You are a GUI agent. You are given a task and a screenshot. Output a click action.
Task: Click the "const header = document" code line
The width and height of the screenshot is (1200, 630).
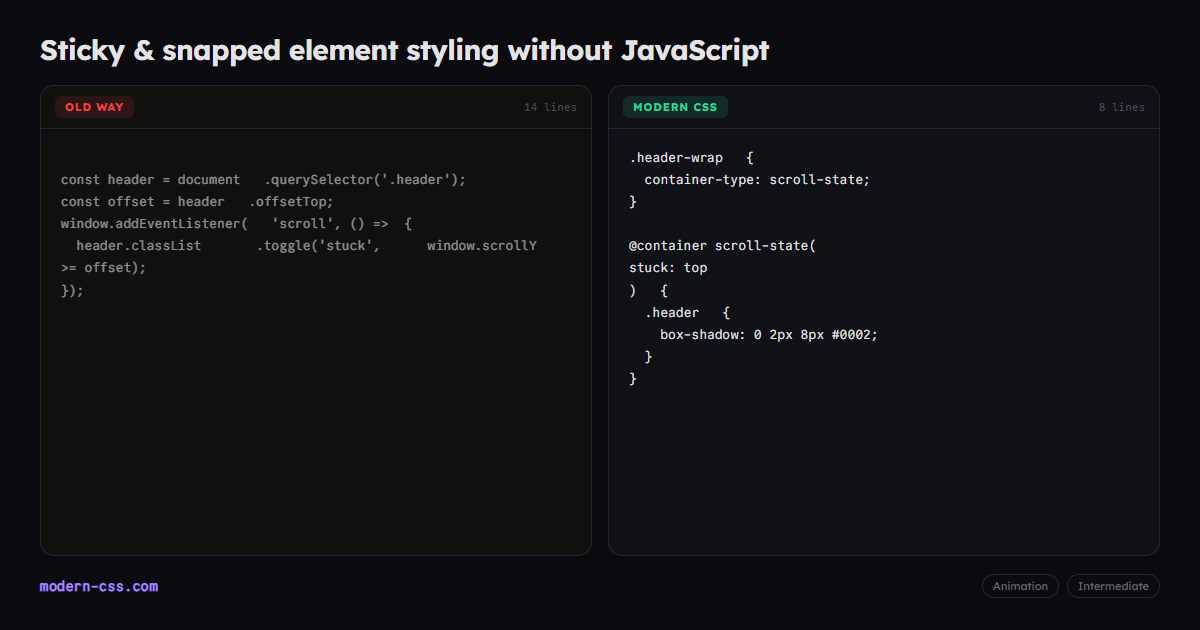tap(264, 180)
